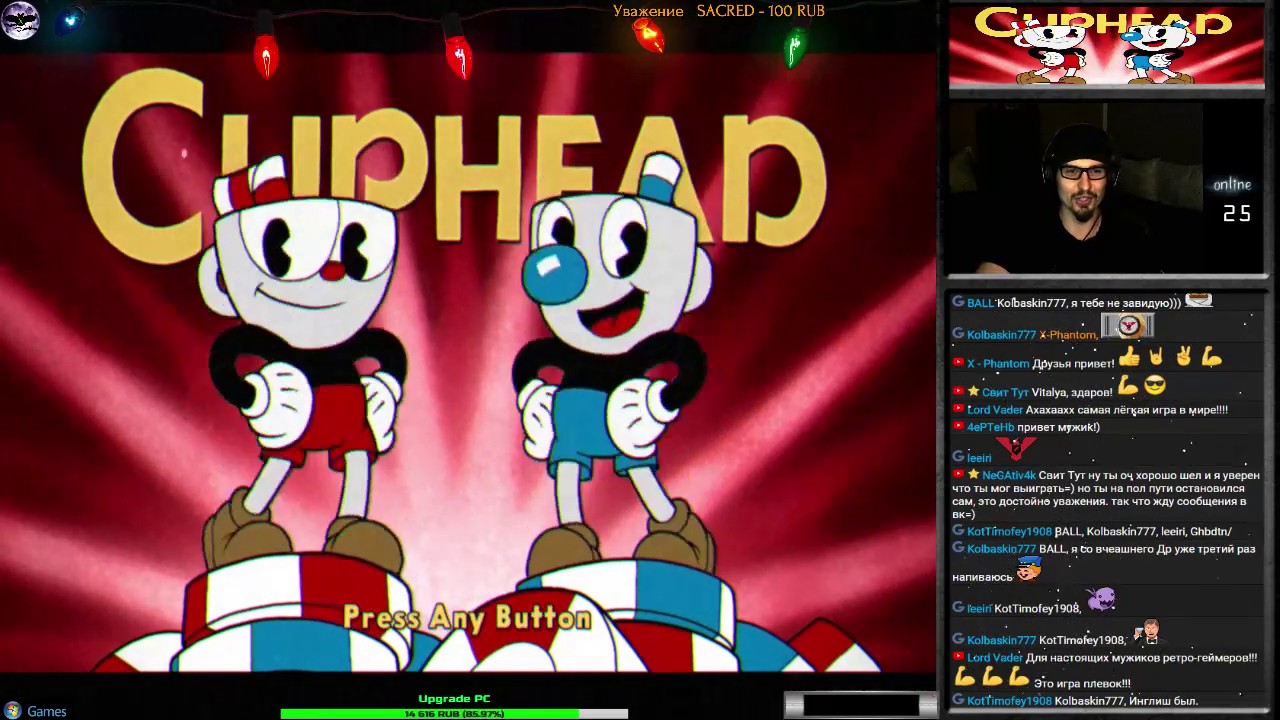Open username 4ePTeHb in the chat
Screen dimensions: 1280x720
tap(990, 428)
